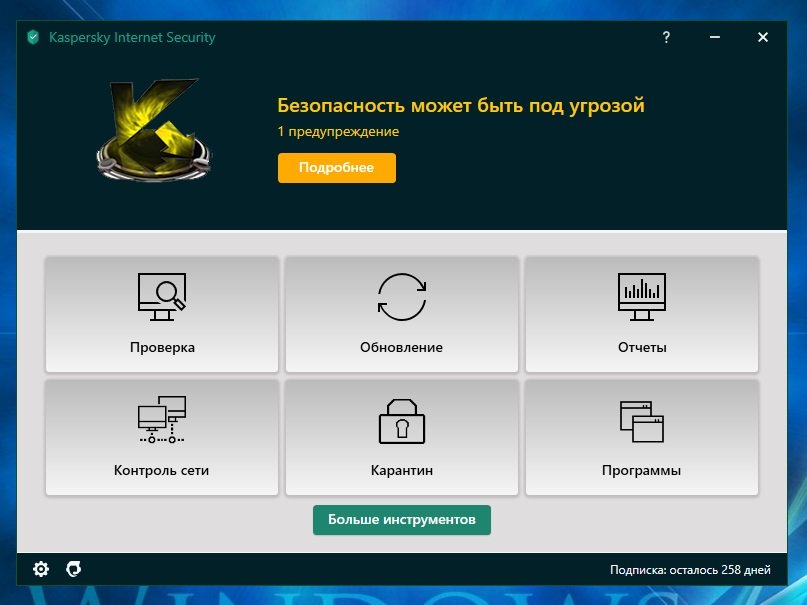The width and height of the screenshot is (807, 605).
Task: Open the Программы applications tile
Action: (641, 438)
